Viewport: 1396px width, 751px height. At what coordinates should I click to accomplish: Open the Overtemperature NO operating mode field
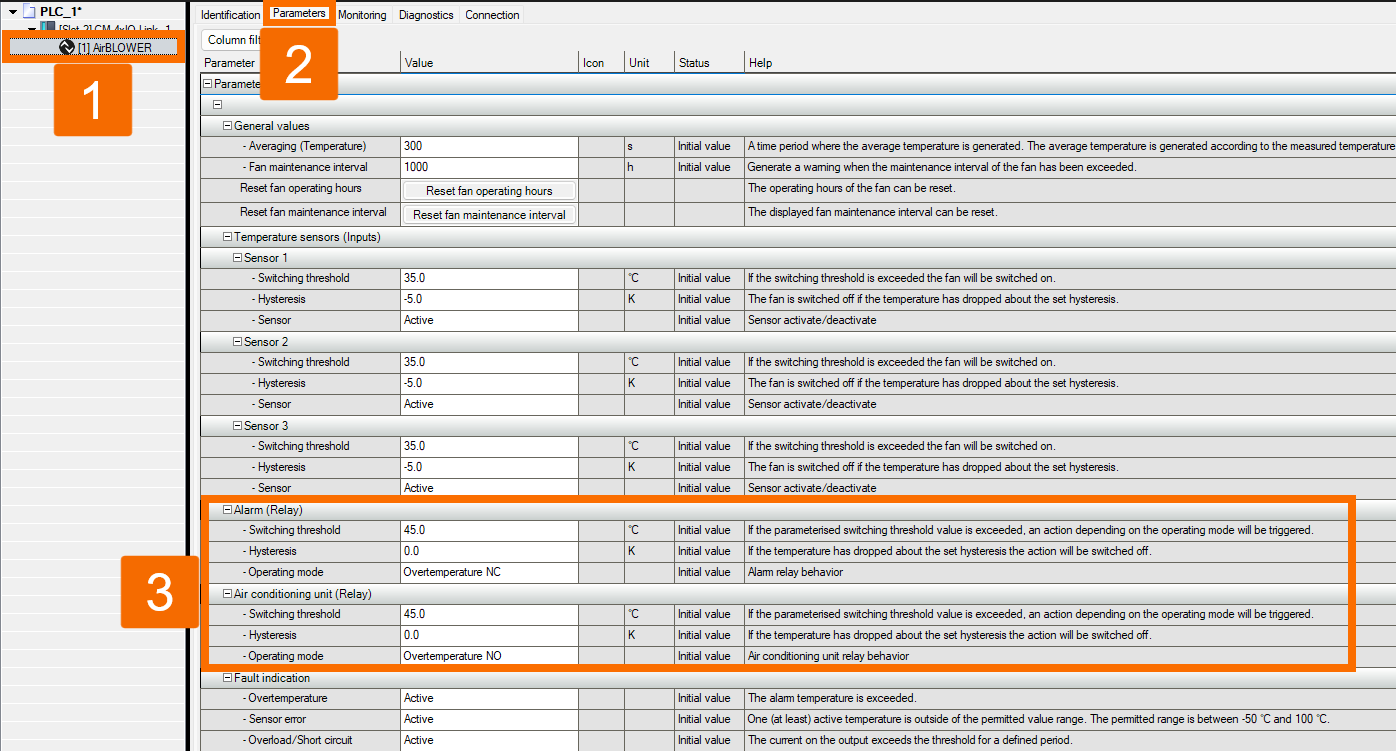489,656
